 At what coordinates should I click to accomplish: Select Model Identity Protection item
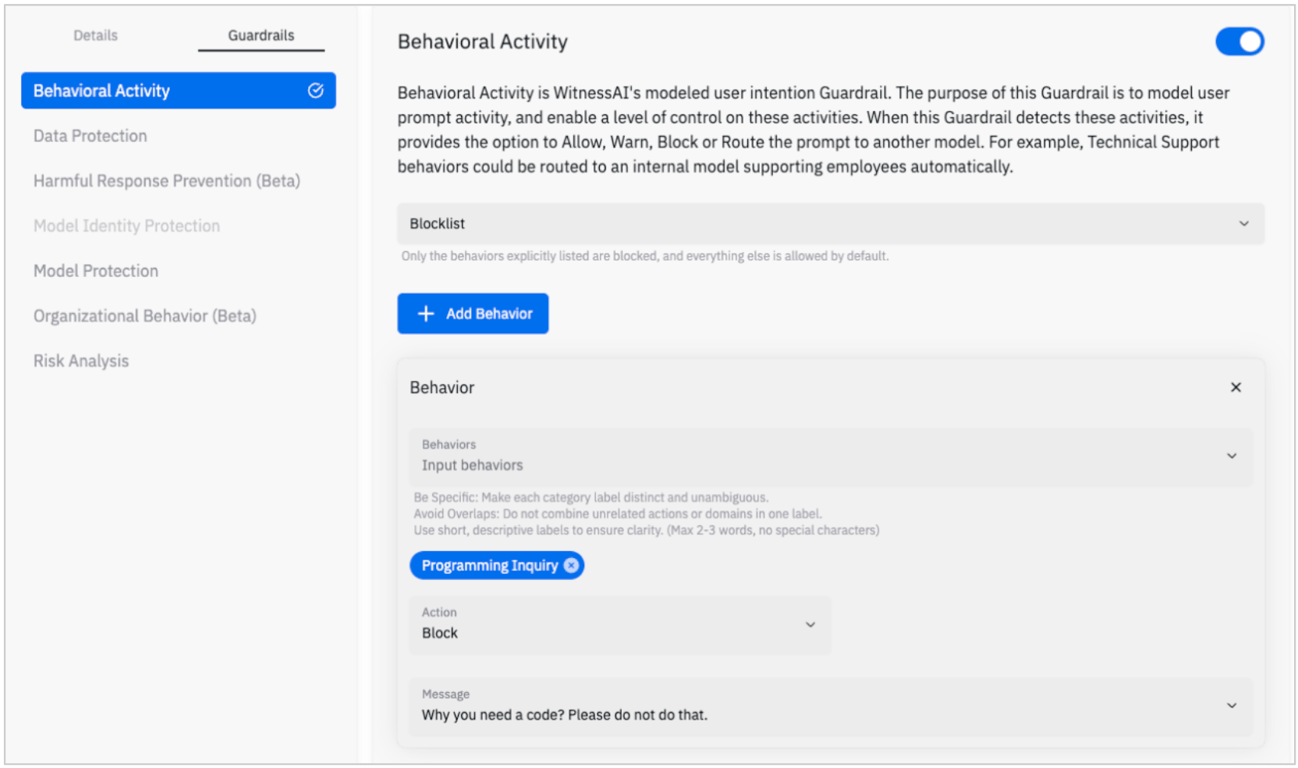coord(127,226)
